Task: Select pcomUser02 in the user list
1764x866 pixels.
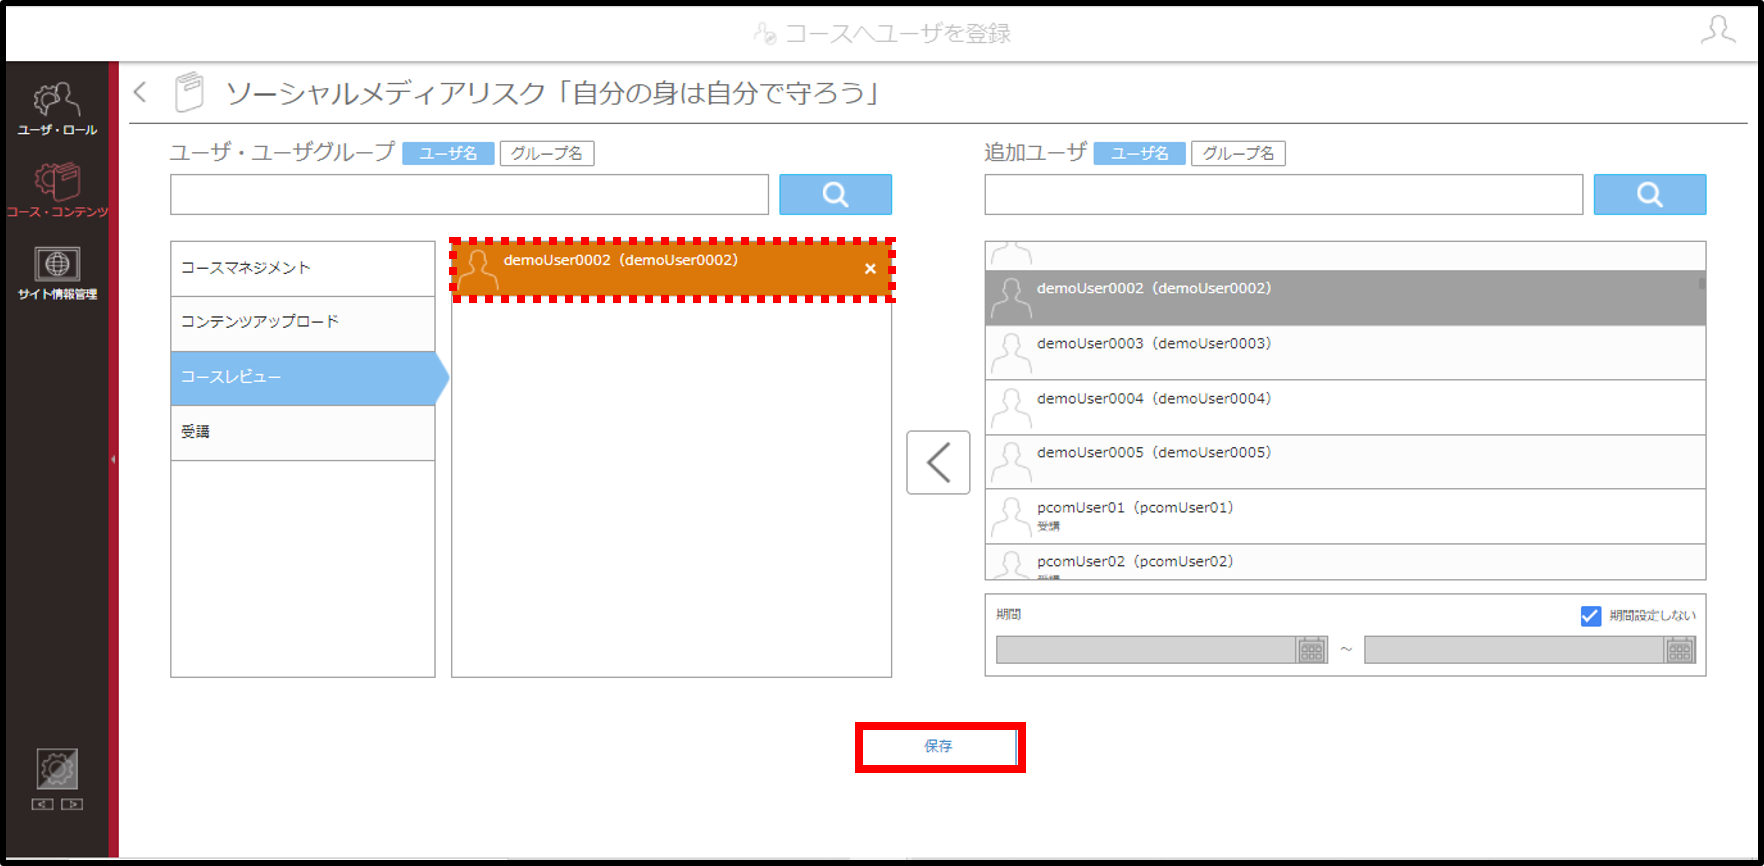Action: tap(1345, 562)
